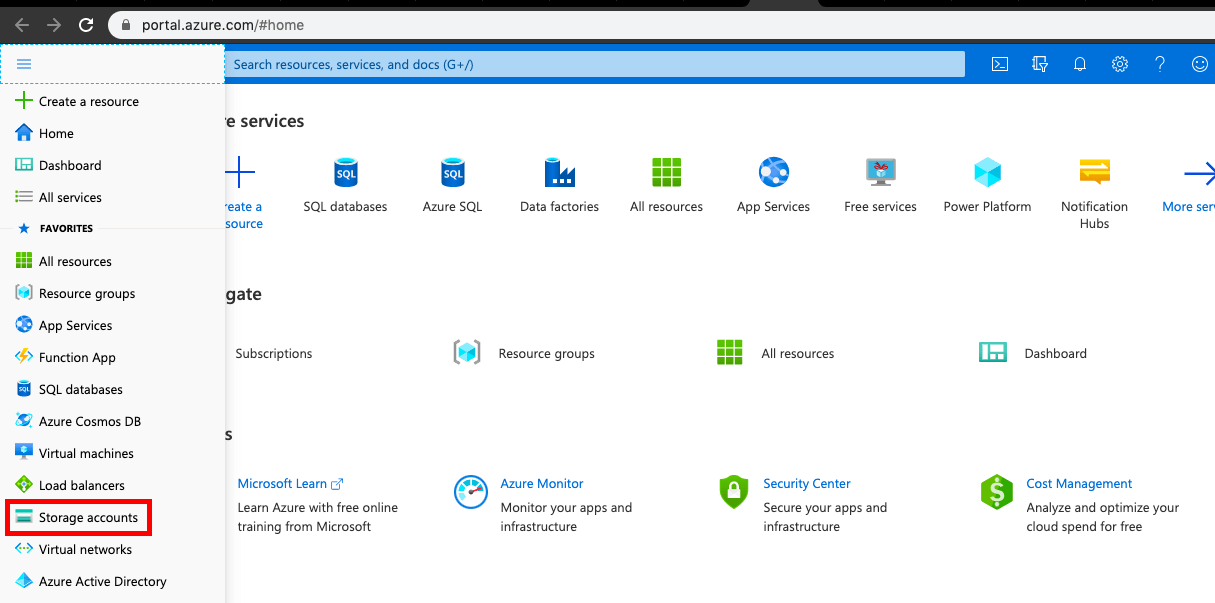The image size is (1215, 603).
Task: Open the Cost Management link
Action: coord(1079,483)
